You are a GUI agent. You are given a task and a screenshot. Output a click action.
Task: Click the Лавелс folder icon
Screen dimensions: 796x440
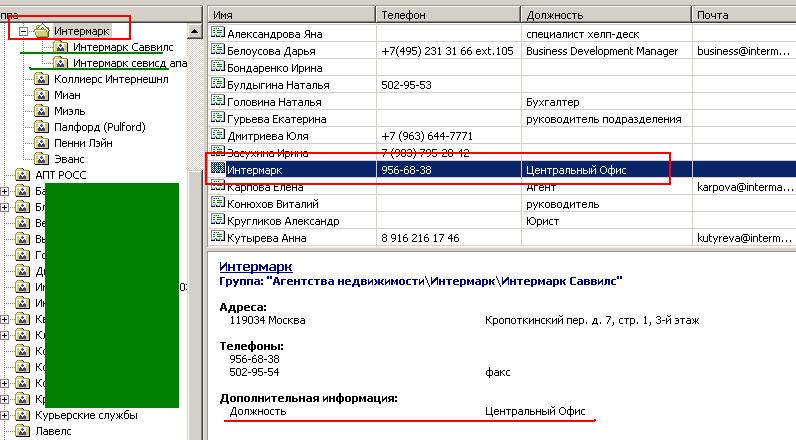pos(22,431)
